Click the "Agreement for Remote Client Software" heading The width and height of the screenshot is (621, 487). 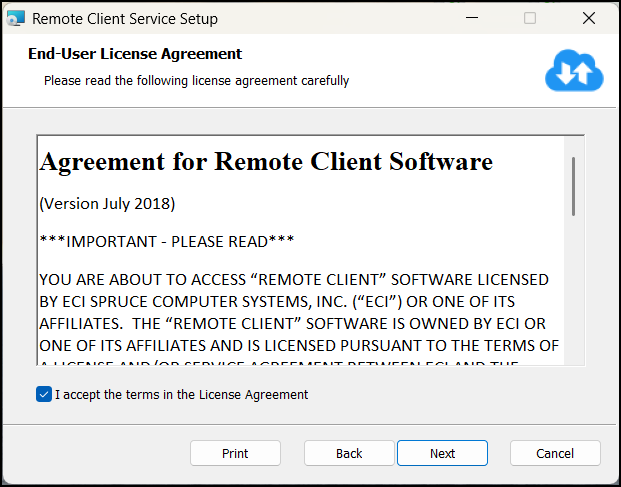(266, 162)
